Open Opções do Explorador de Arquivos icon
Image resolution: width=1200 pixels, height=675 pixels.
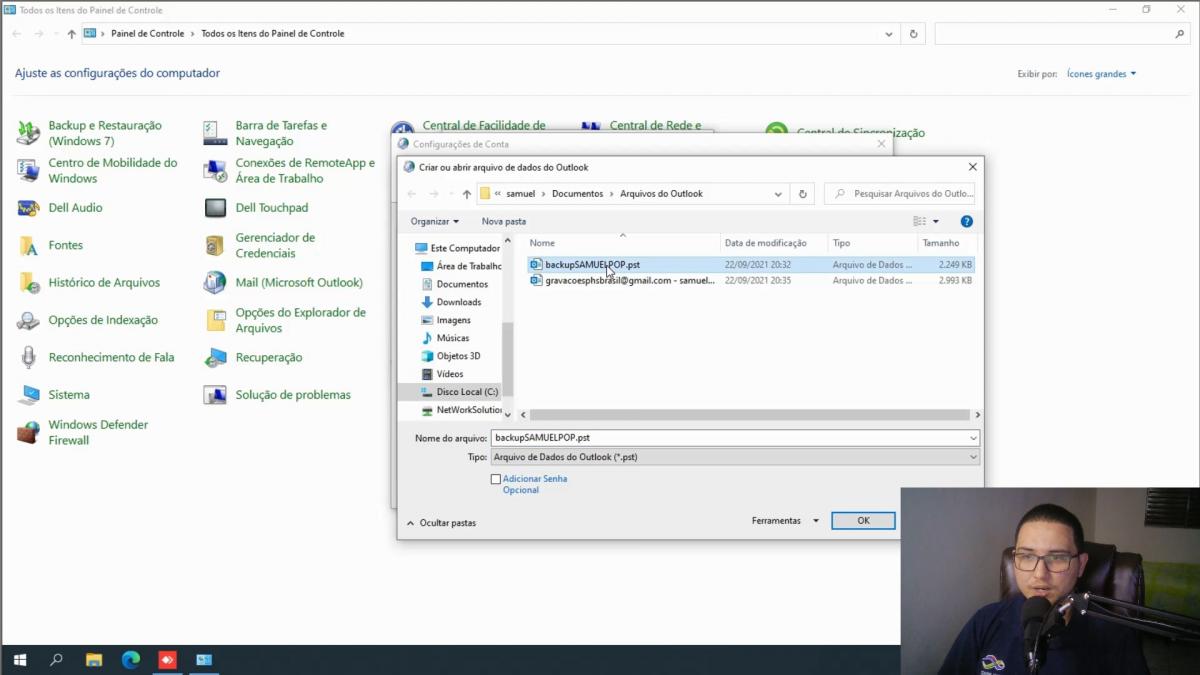click(x=215, y=320)
